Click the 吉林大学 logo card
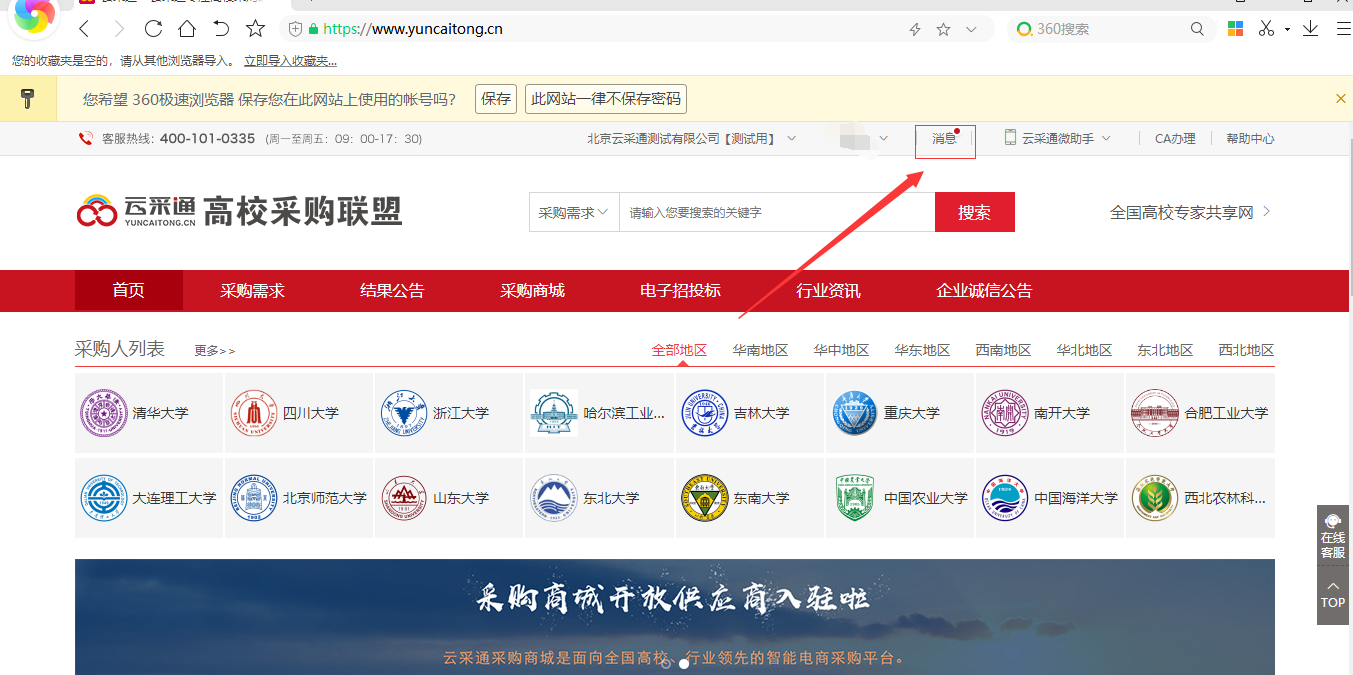 pyautogui.click(x=750, y=413)
